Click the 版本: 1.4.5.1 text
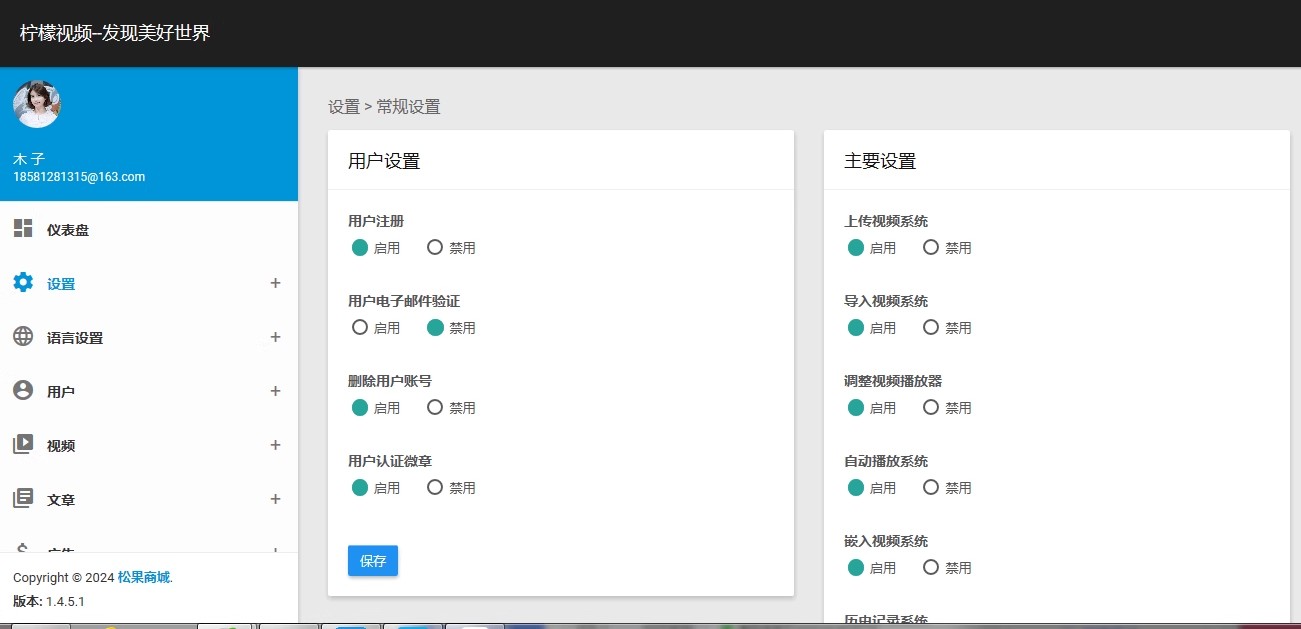This screenshot has width=1301, height=629. click(x=49, y=601)
